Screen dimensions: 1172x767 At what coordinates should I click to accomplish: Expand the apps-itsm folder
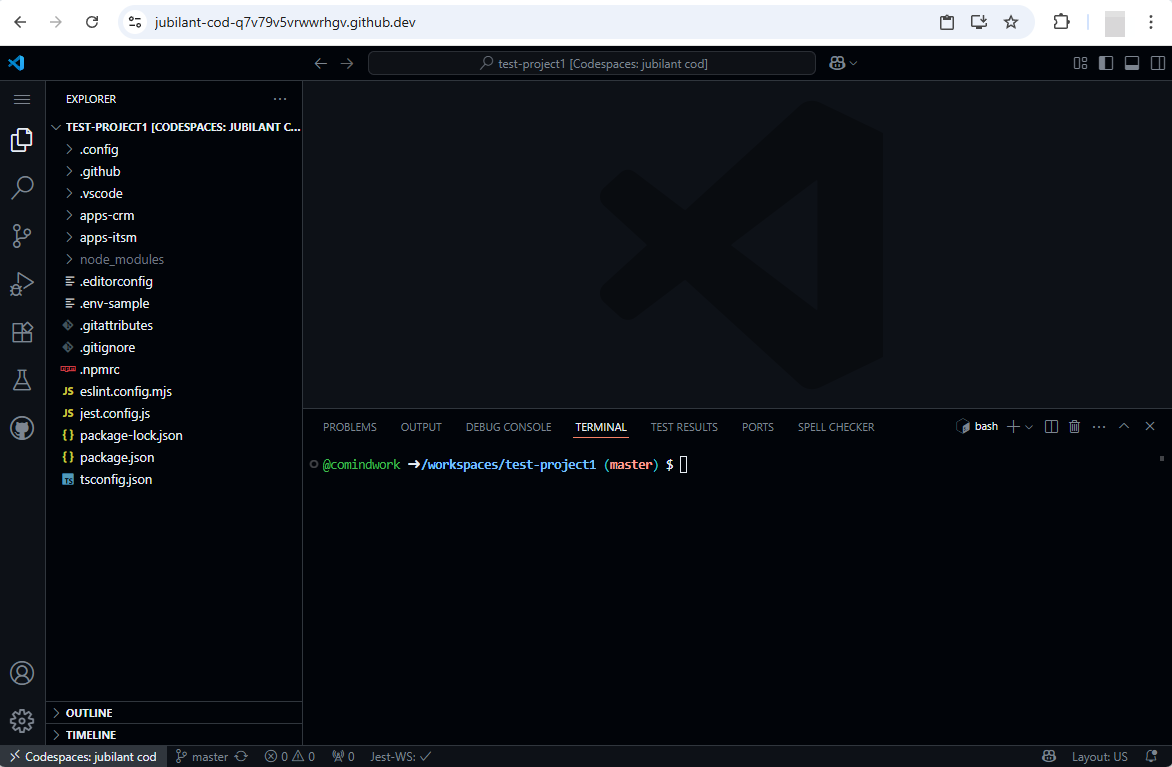click(x=174, y=238)
